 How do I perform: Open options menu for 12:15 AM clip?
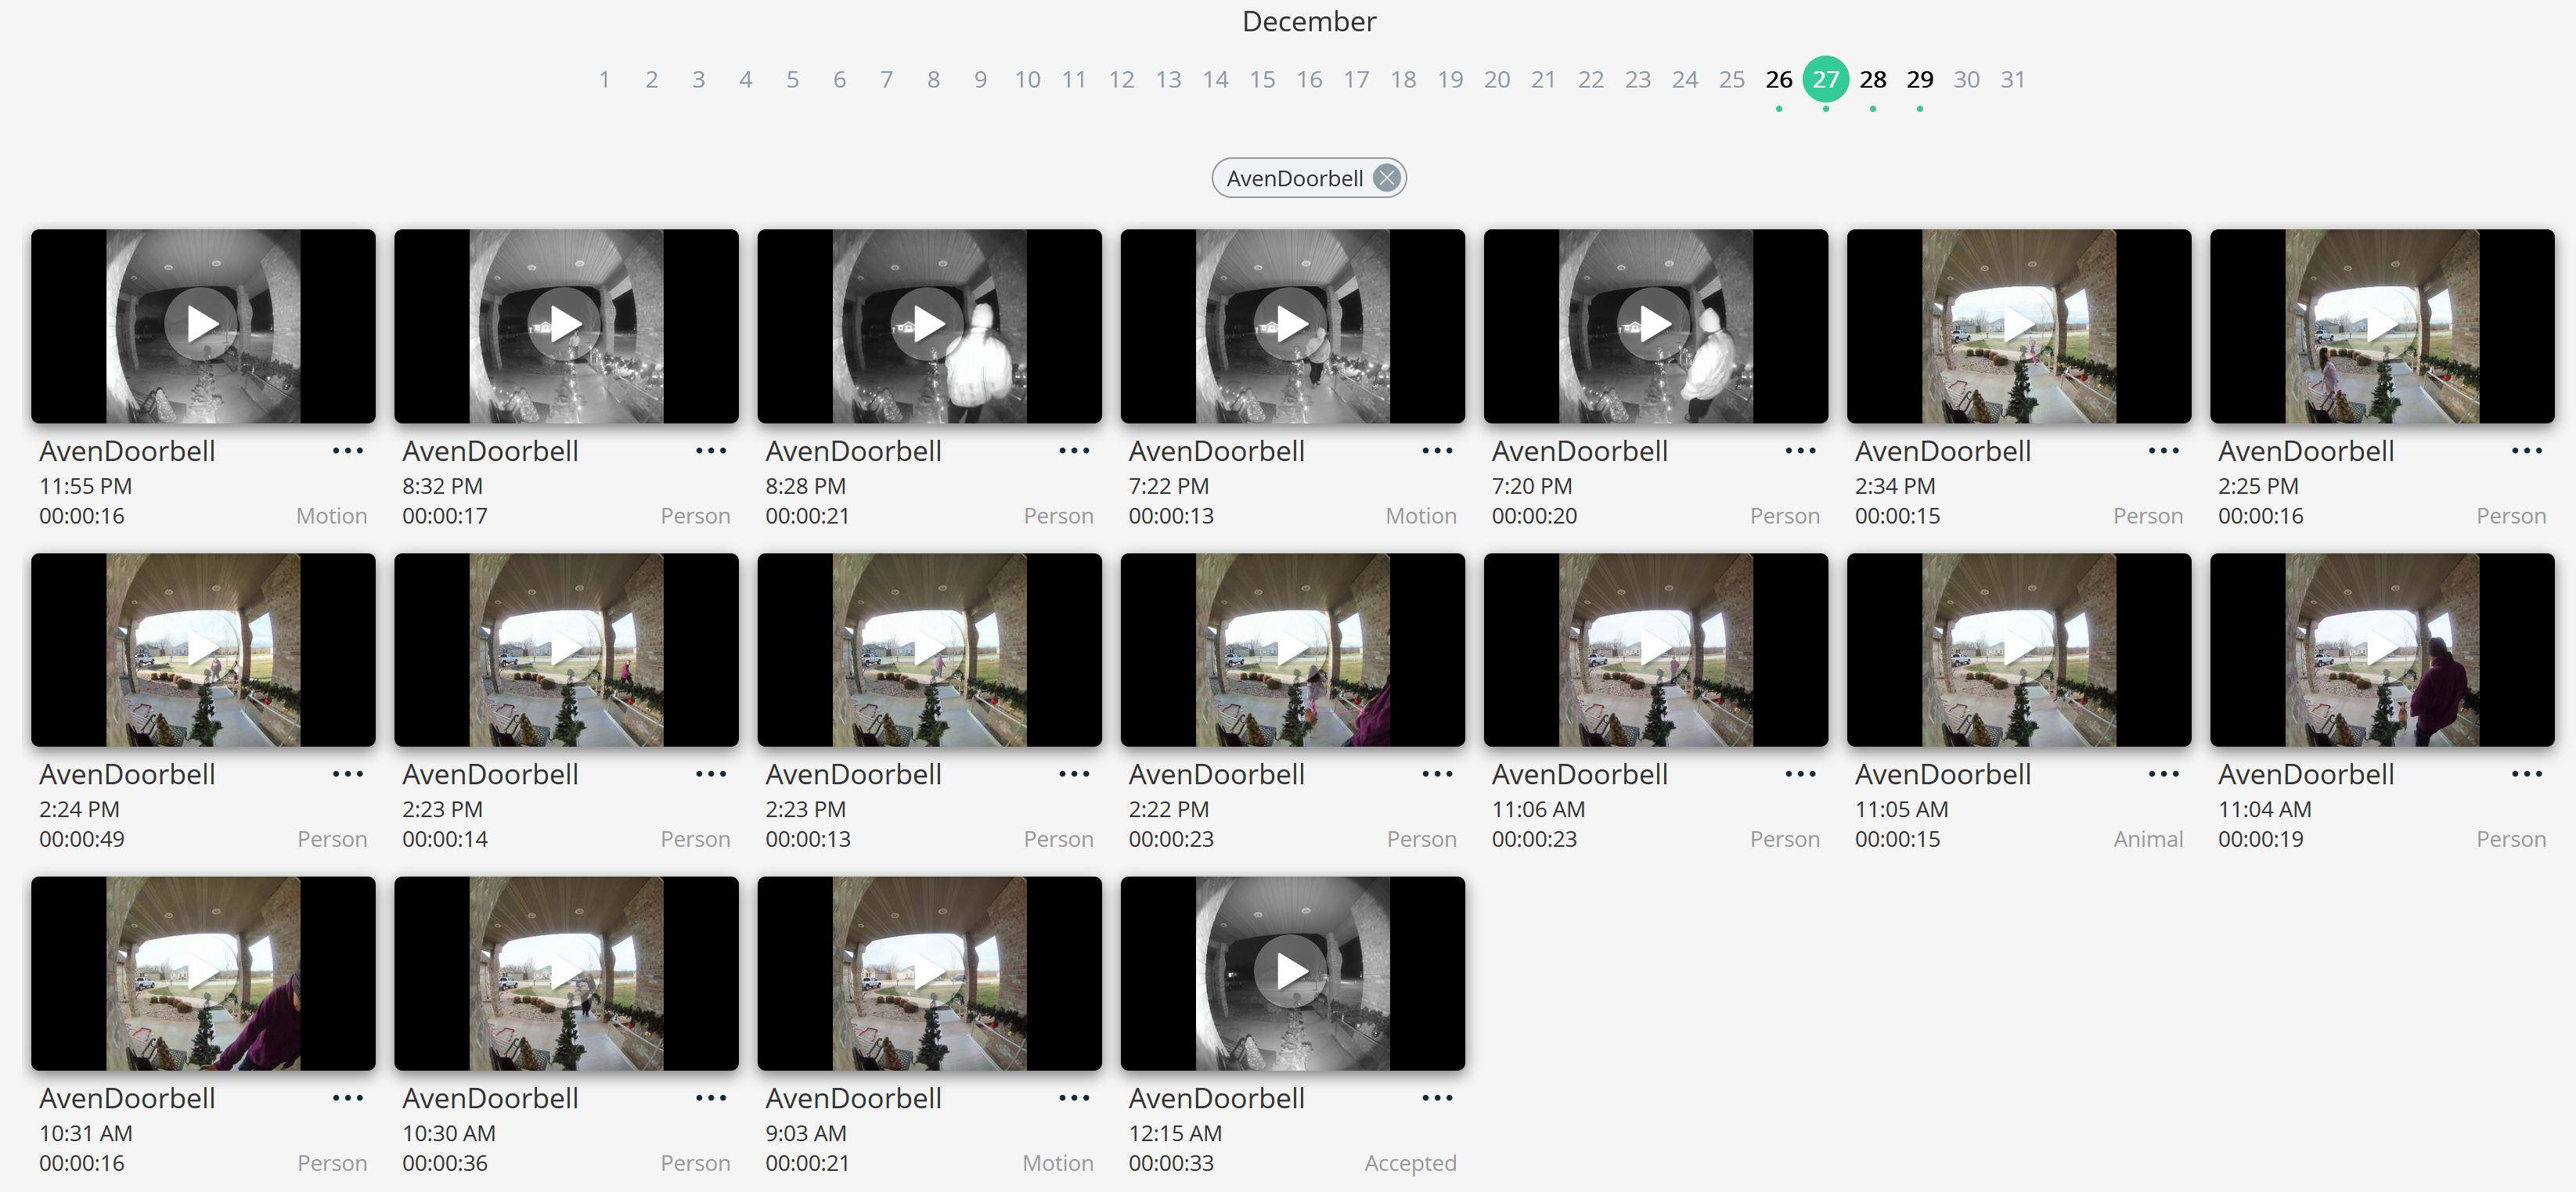pyautogui.click(x=1436, y=1098)
